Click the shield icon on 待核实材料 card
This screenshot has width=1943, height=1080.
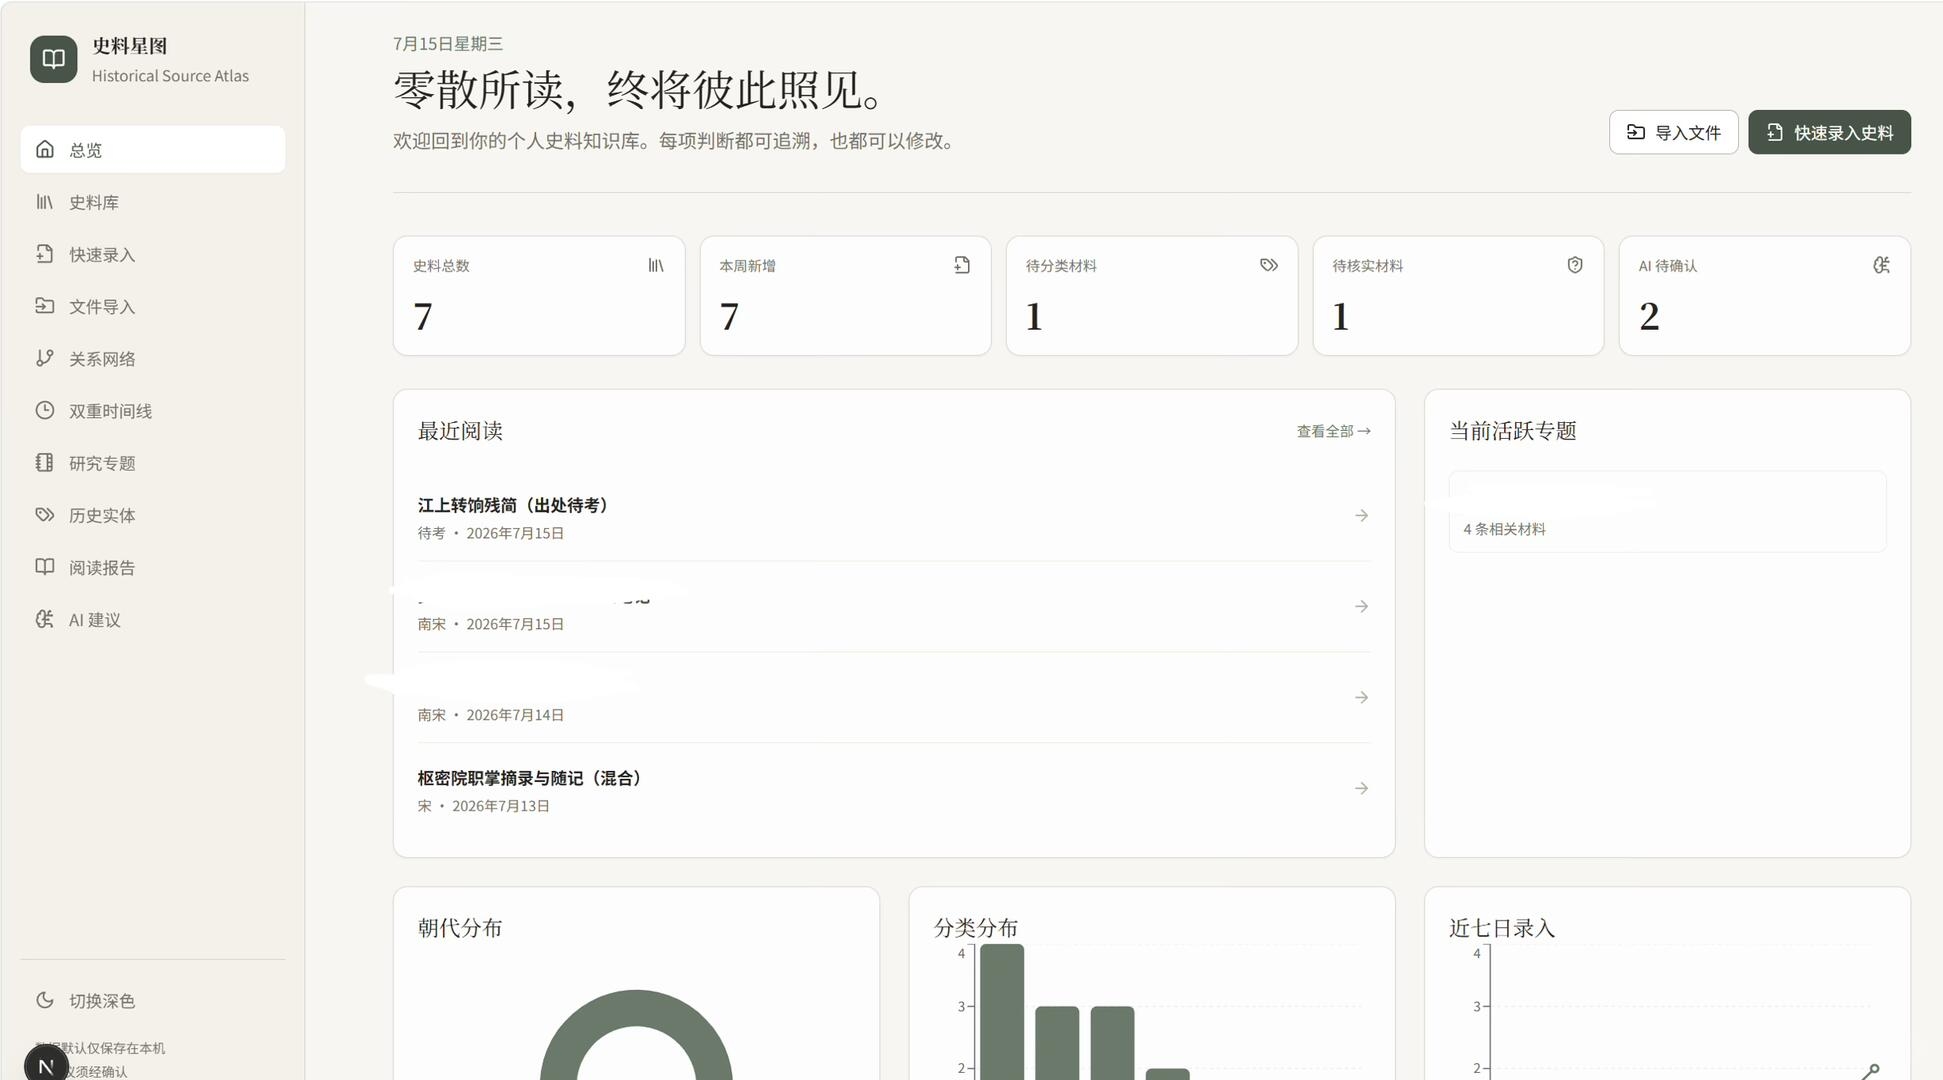pyautogui.click(x=1575, y=265)
